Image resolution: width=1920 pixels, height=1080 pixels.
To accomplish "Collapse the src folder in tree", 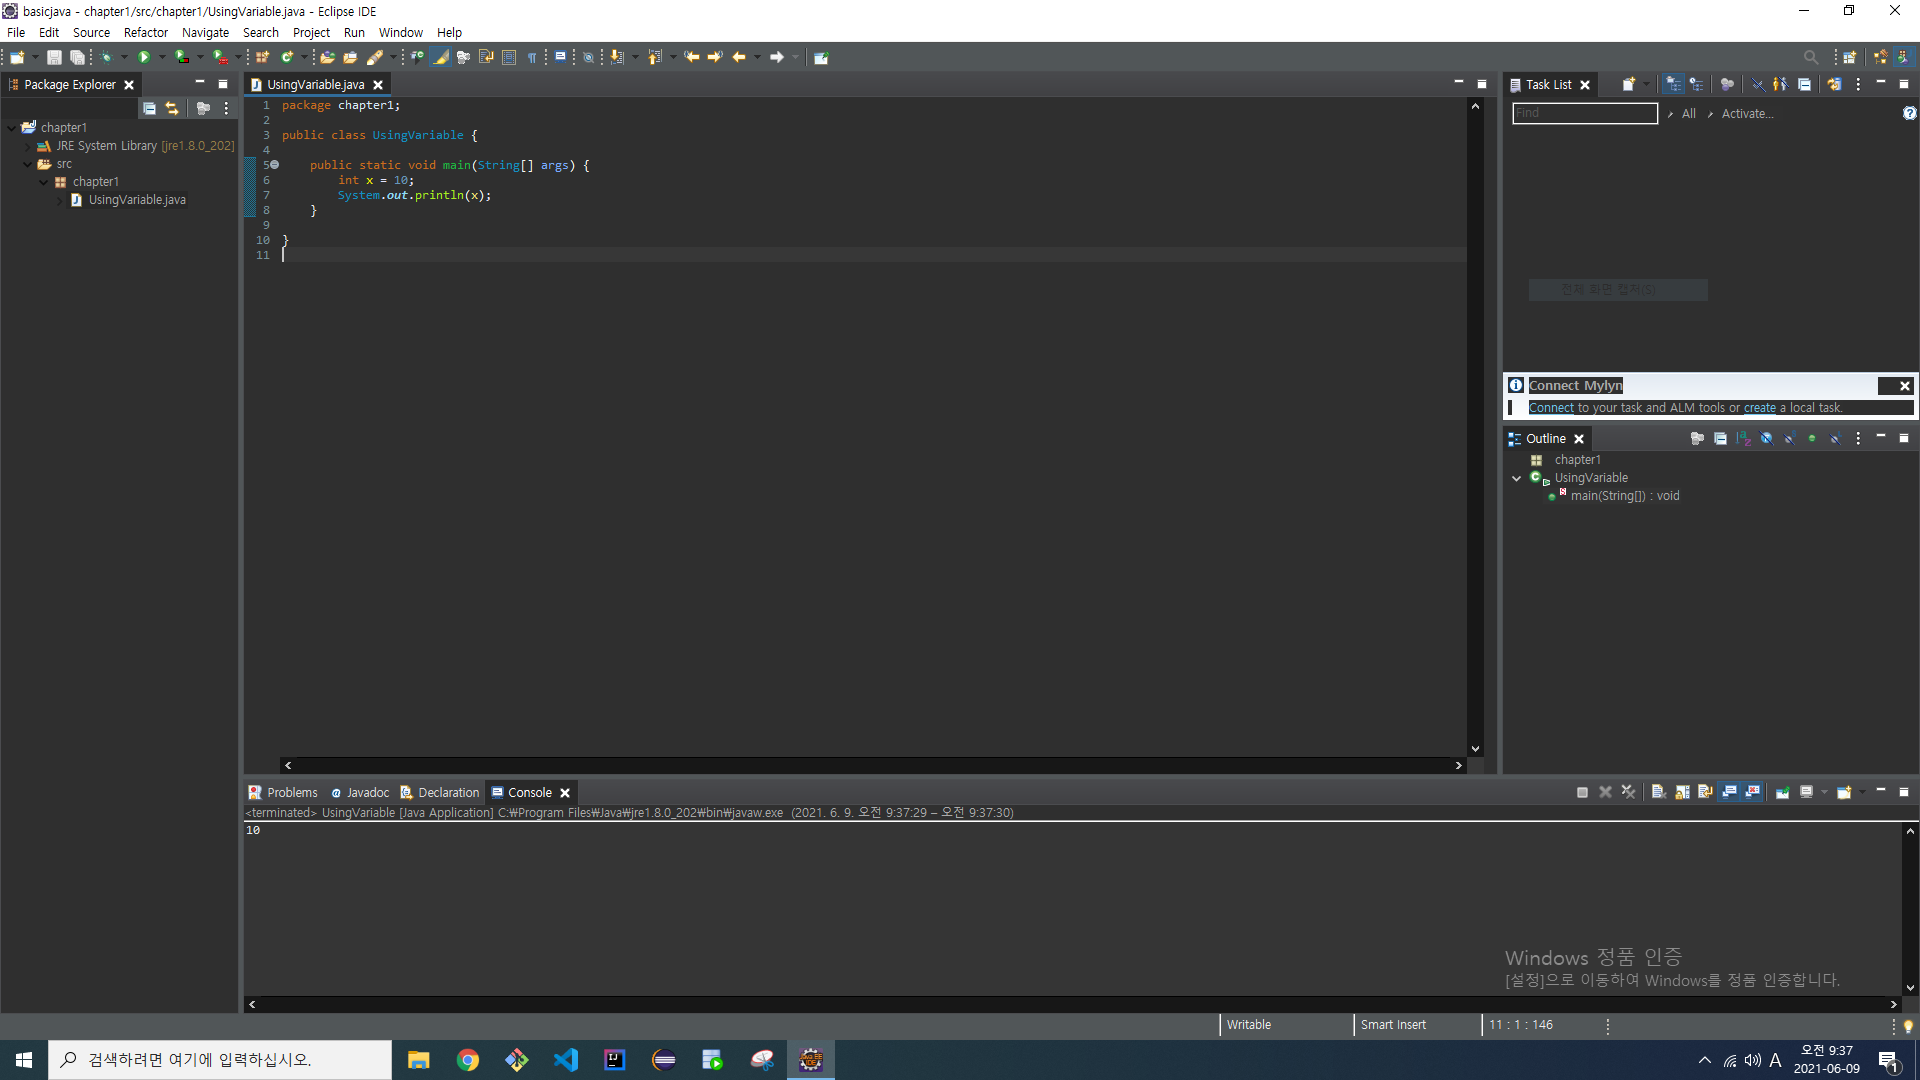I will [28, 164].
